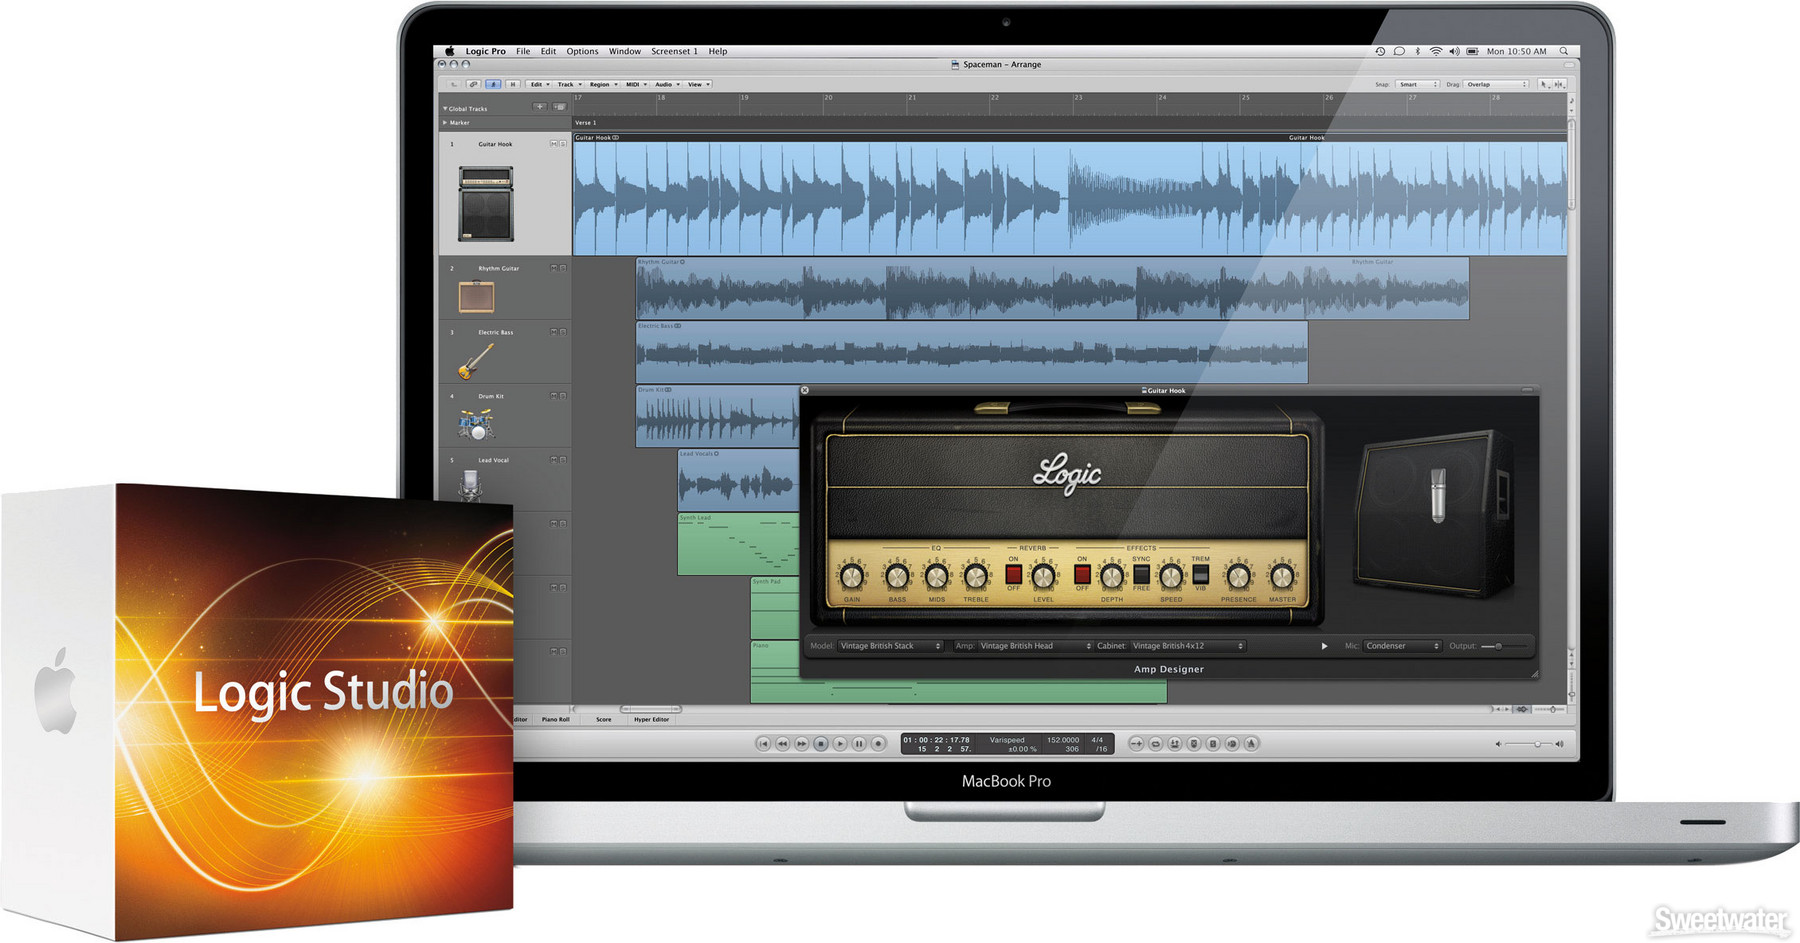The image size is (1800, 943).
Task: Open the Spotlight search icon
Action: [1563, 51]
